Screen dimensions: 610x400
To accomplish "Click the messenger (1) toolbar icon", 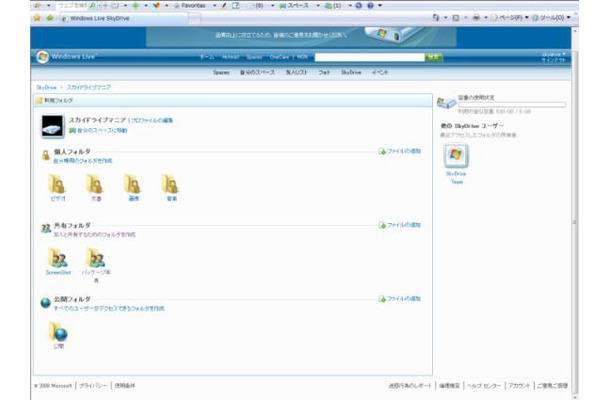I will coord(333,5).
